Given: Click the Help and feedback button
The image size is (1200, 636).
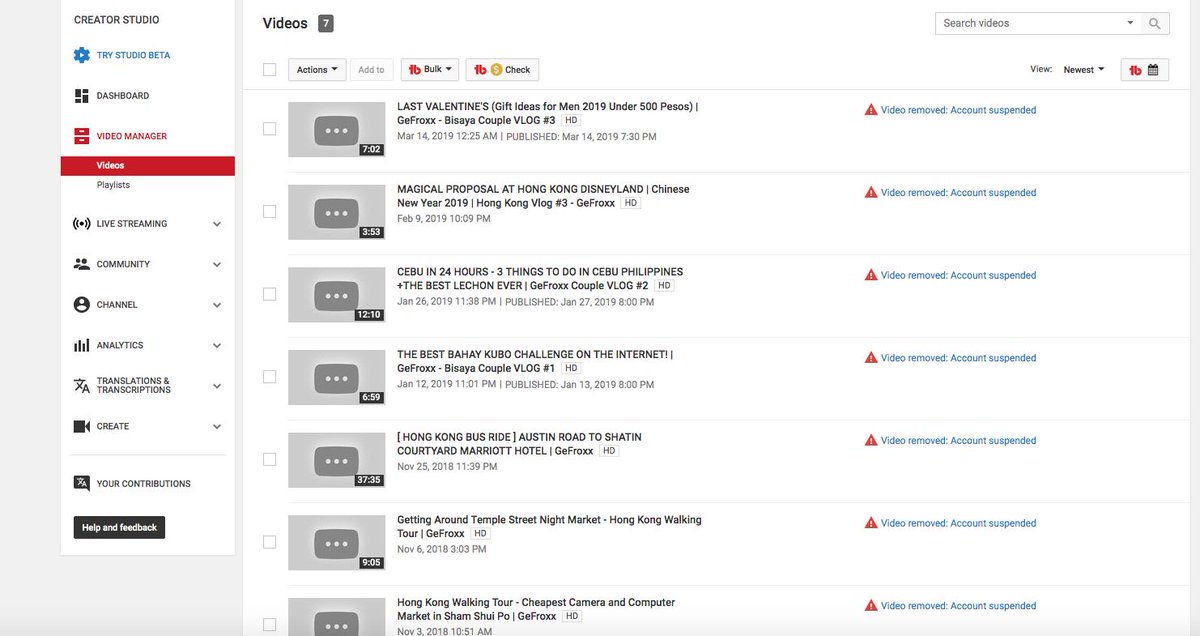Looking at the screenshot, I should 120,527.
